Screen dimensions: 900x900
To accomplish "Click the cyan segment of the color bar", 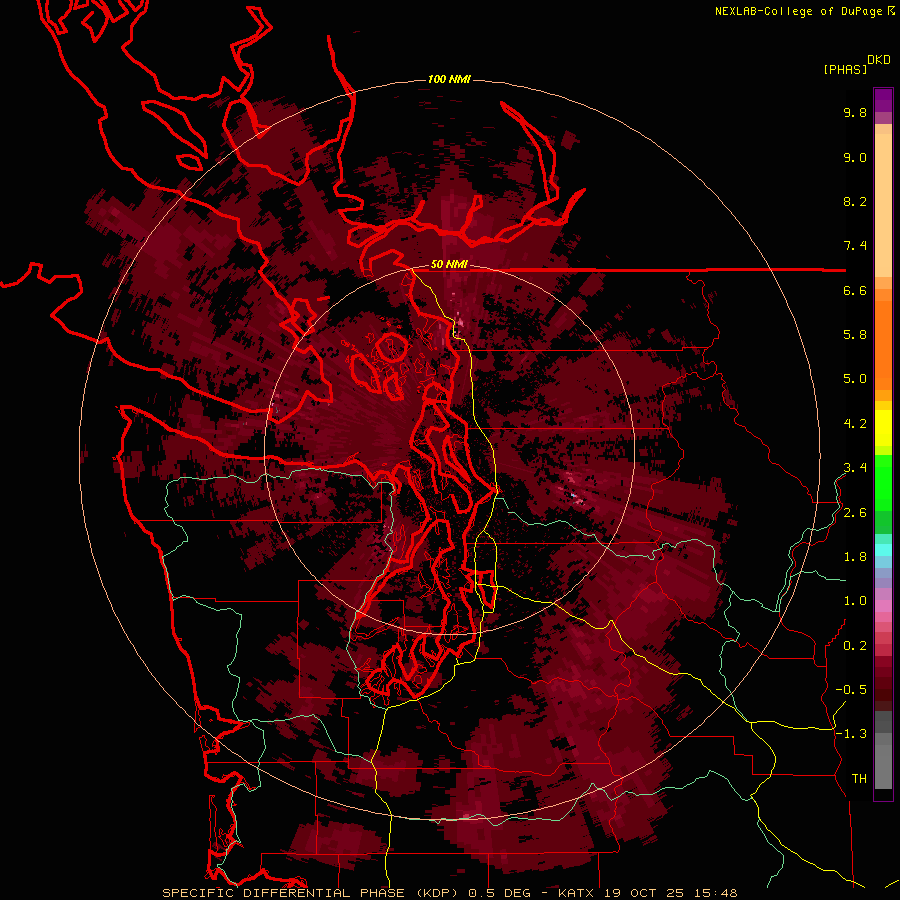I will tap(883, 549).
